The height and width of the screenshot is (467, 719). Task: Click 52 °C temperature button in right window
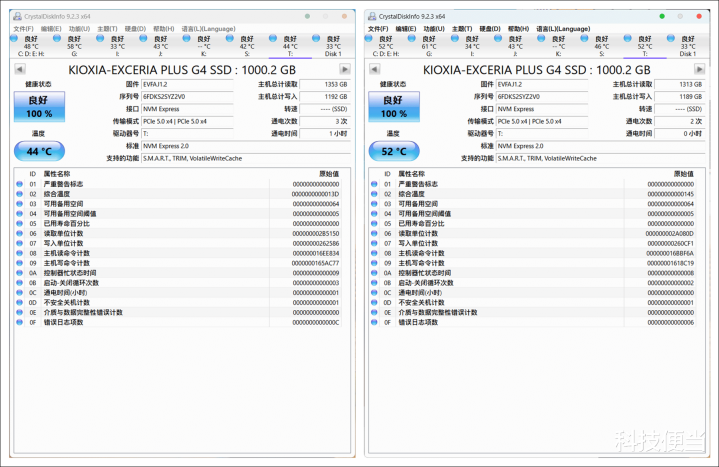click(x=394, y=151)
